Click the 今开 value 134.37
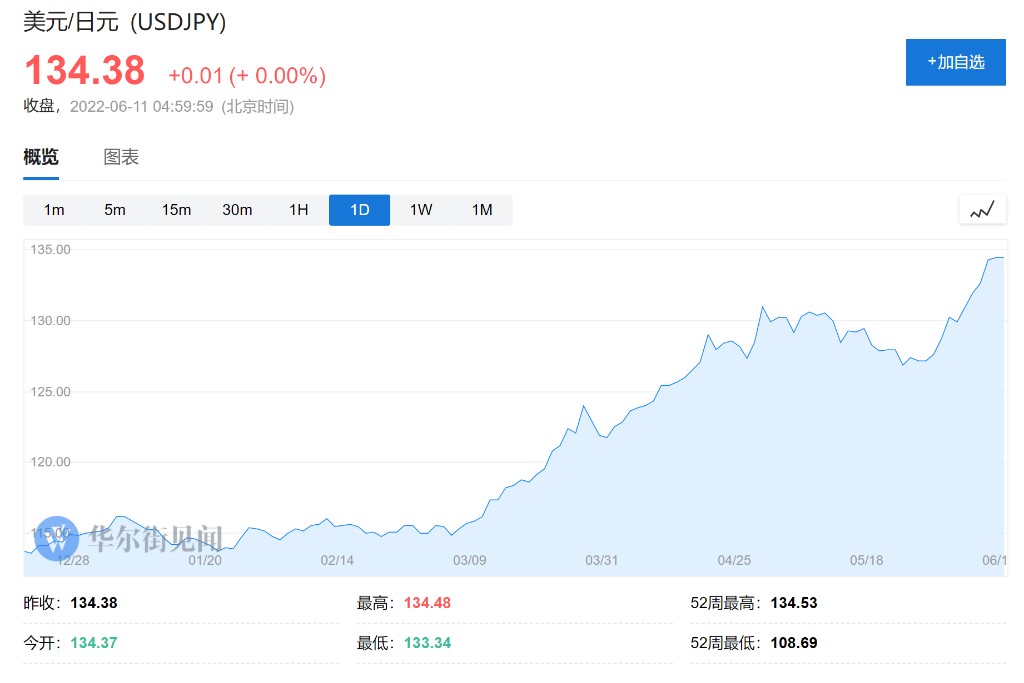The width and height of the screenshot is (1024, 683). [94, 643]
